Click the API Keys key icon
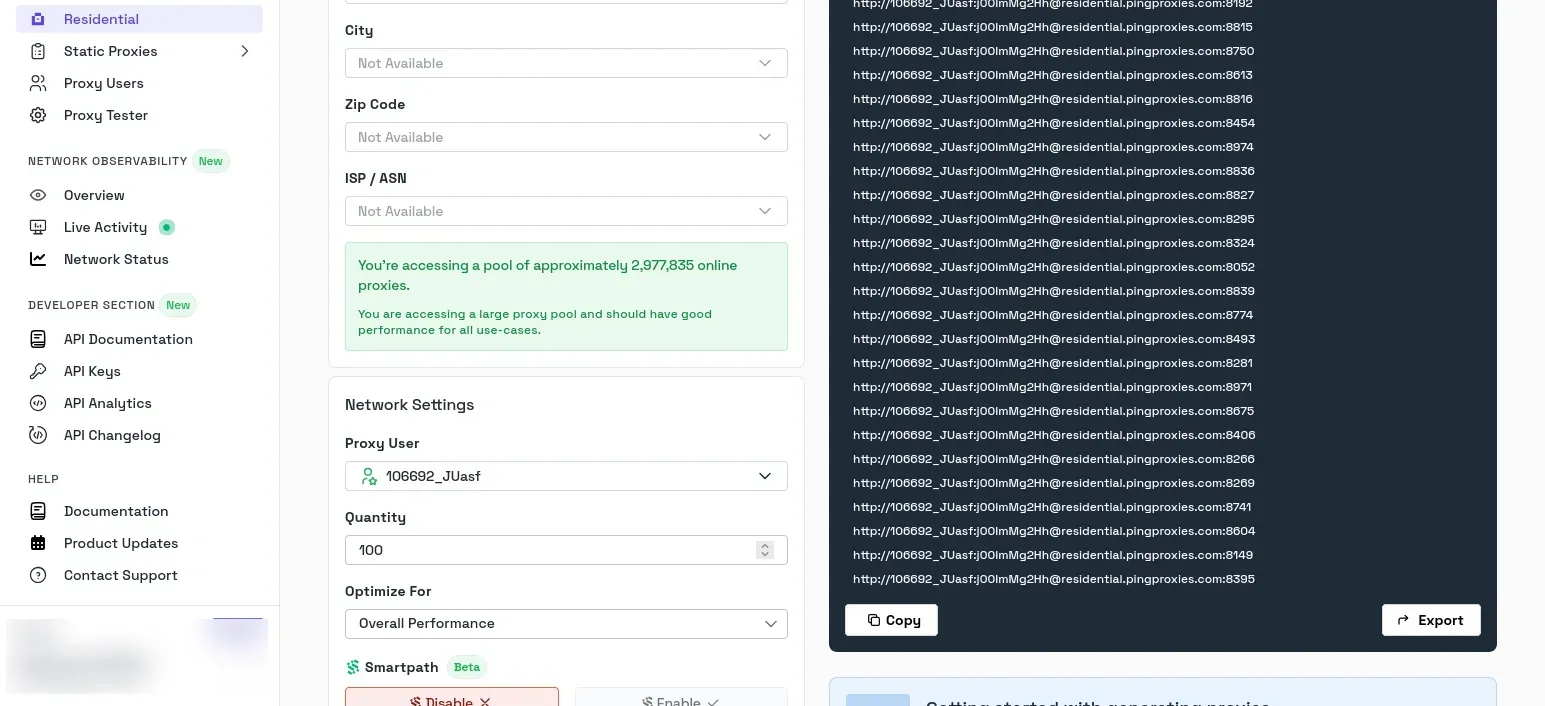Screen dimensions: 1545x706 (x=38, y=371)
